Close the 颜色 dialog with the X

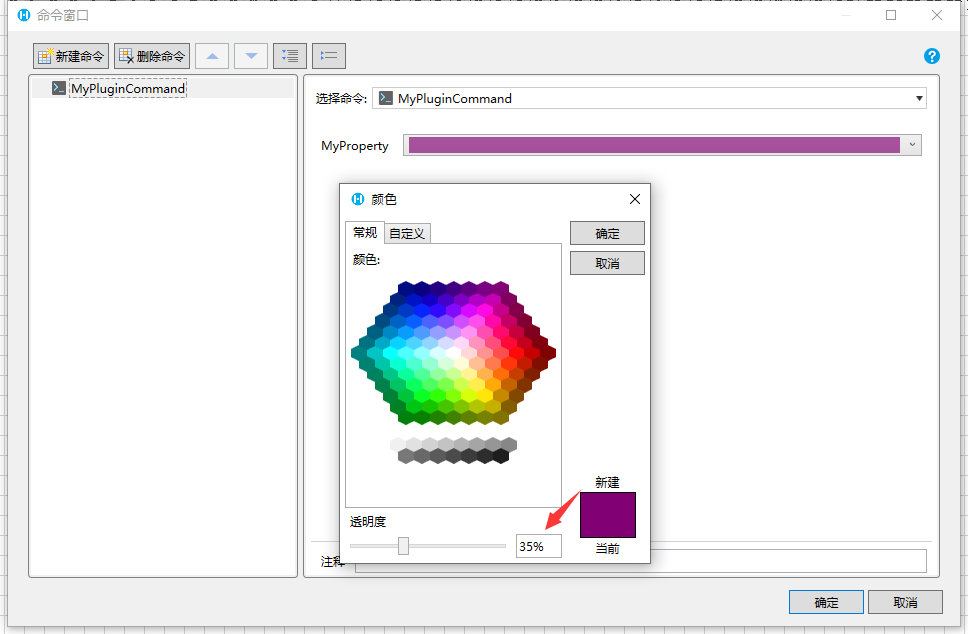635,199
